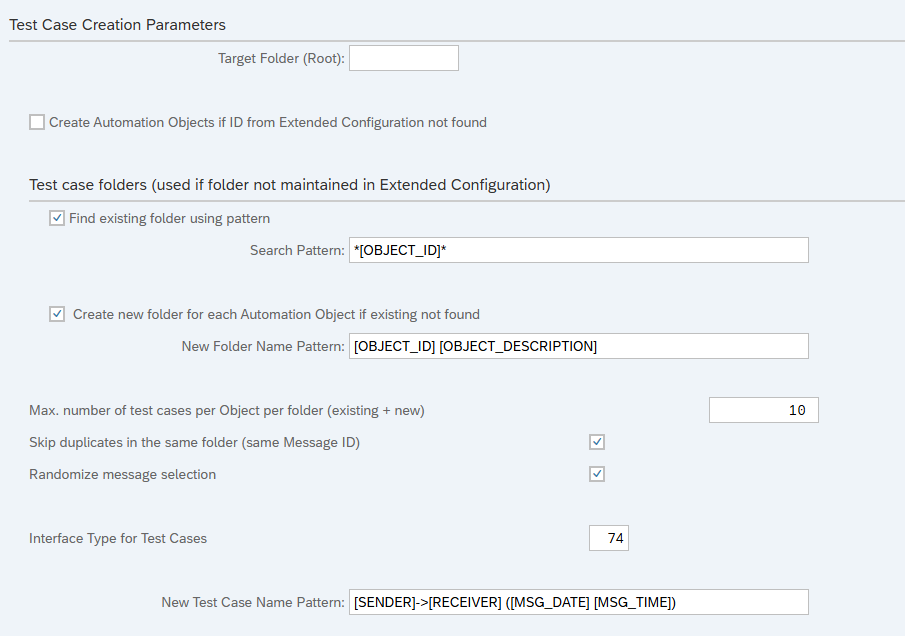Enable Create Automation Objects checkbox
Image resolution: width=905 pixels, height=636 pixels.
tap(37, 122)
